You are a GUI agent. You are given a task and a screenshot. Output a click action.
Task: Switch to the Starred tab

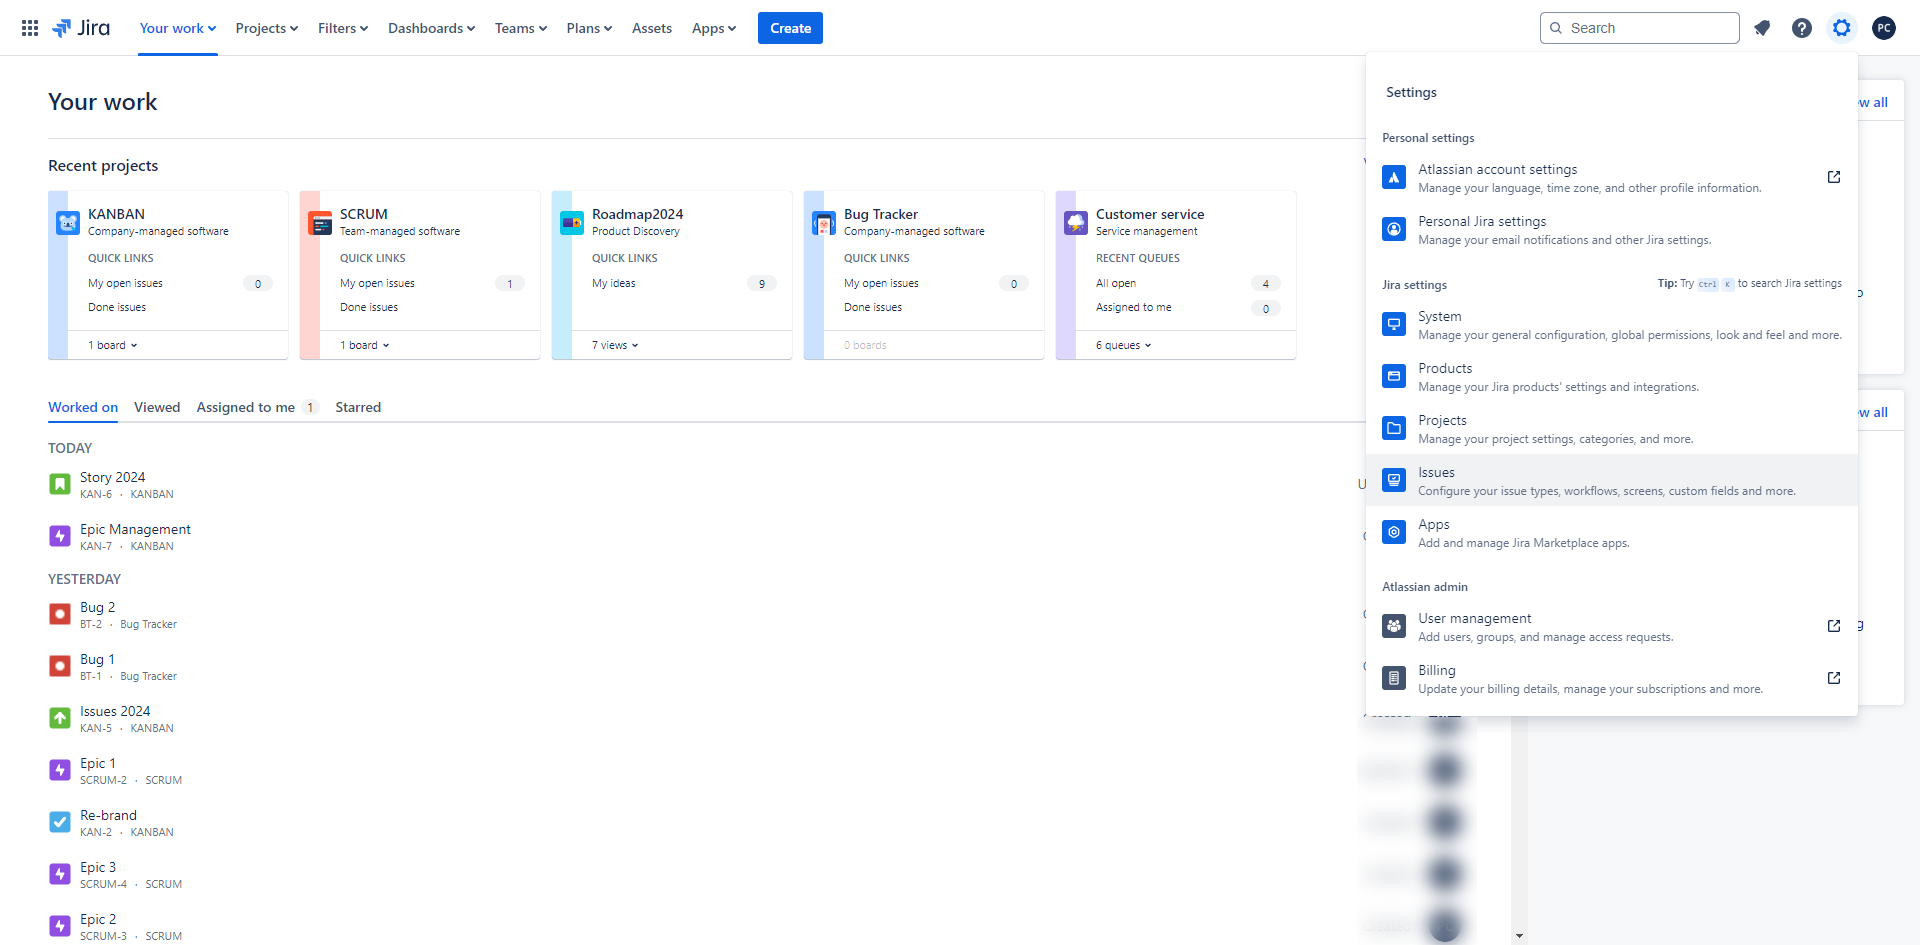click(358, 407)
